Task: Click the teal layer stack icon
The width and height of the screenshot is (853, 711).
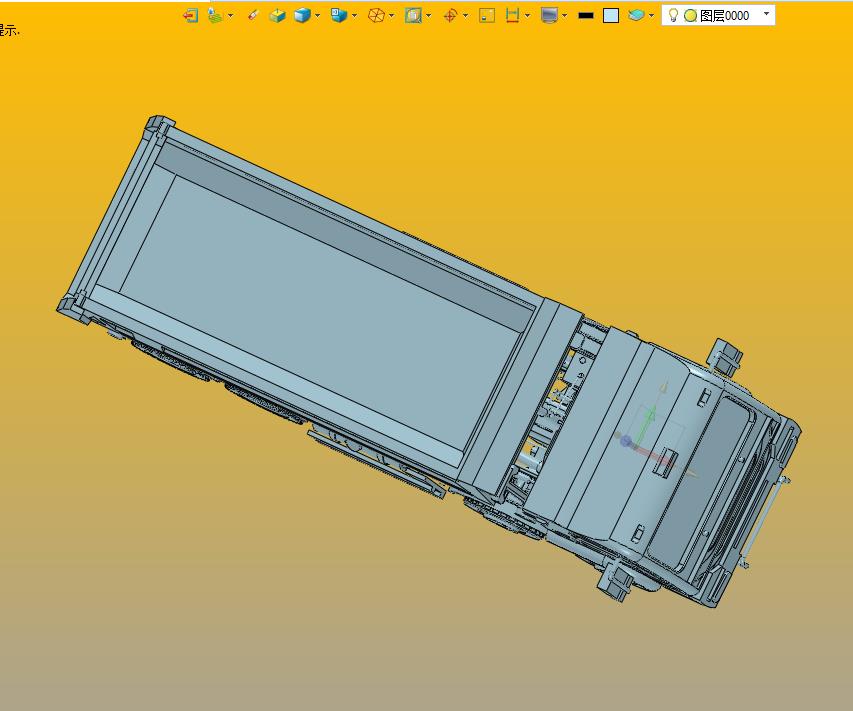Action: (x=636, y=16)
